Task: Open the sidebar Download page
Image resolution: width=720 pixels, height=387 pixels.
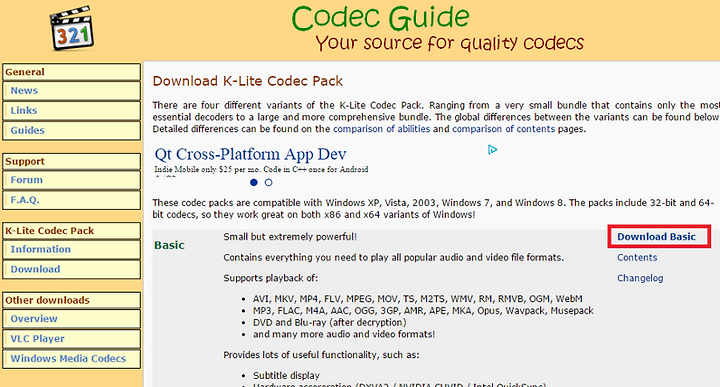Action: [72, 269]
